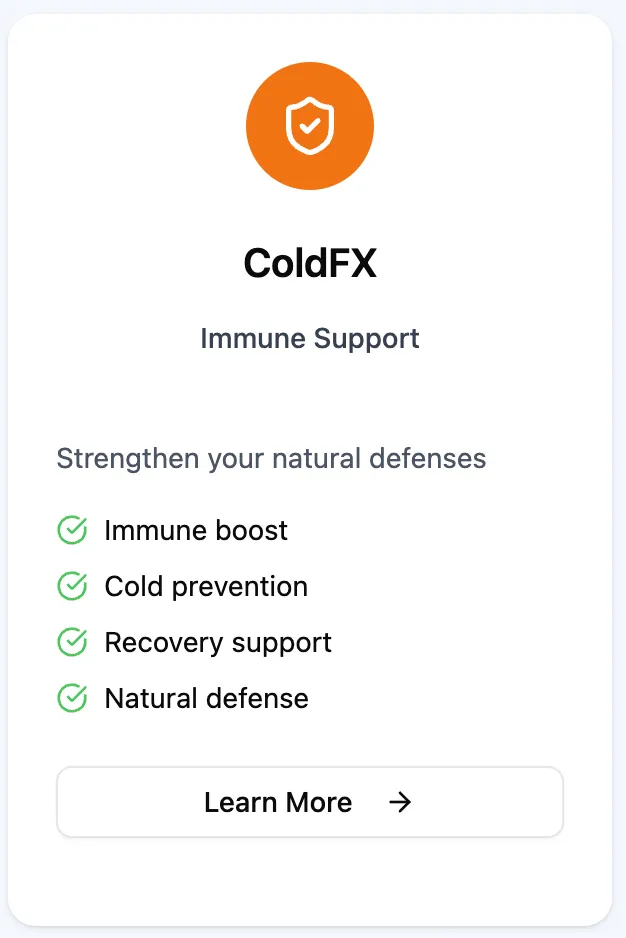Screen dimensions: 626x938
Task: Click the Strengthen your natural defenses text
Action: pyautogui.click(x=271, y=459)
